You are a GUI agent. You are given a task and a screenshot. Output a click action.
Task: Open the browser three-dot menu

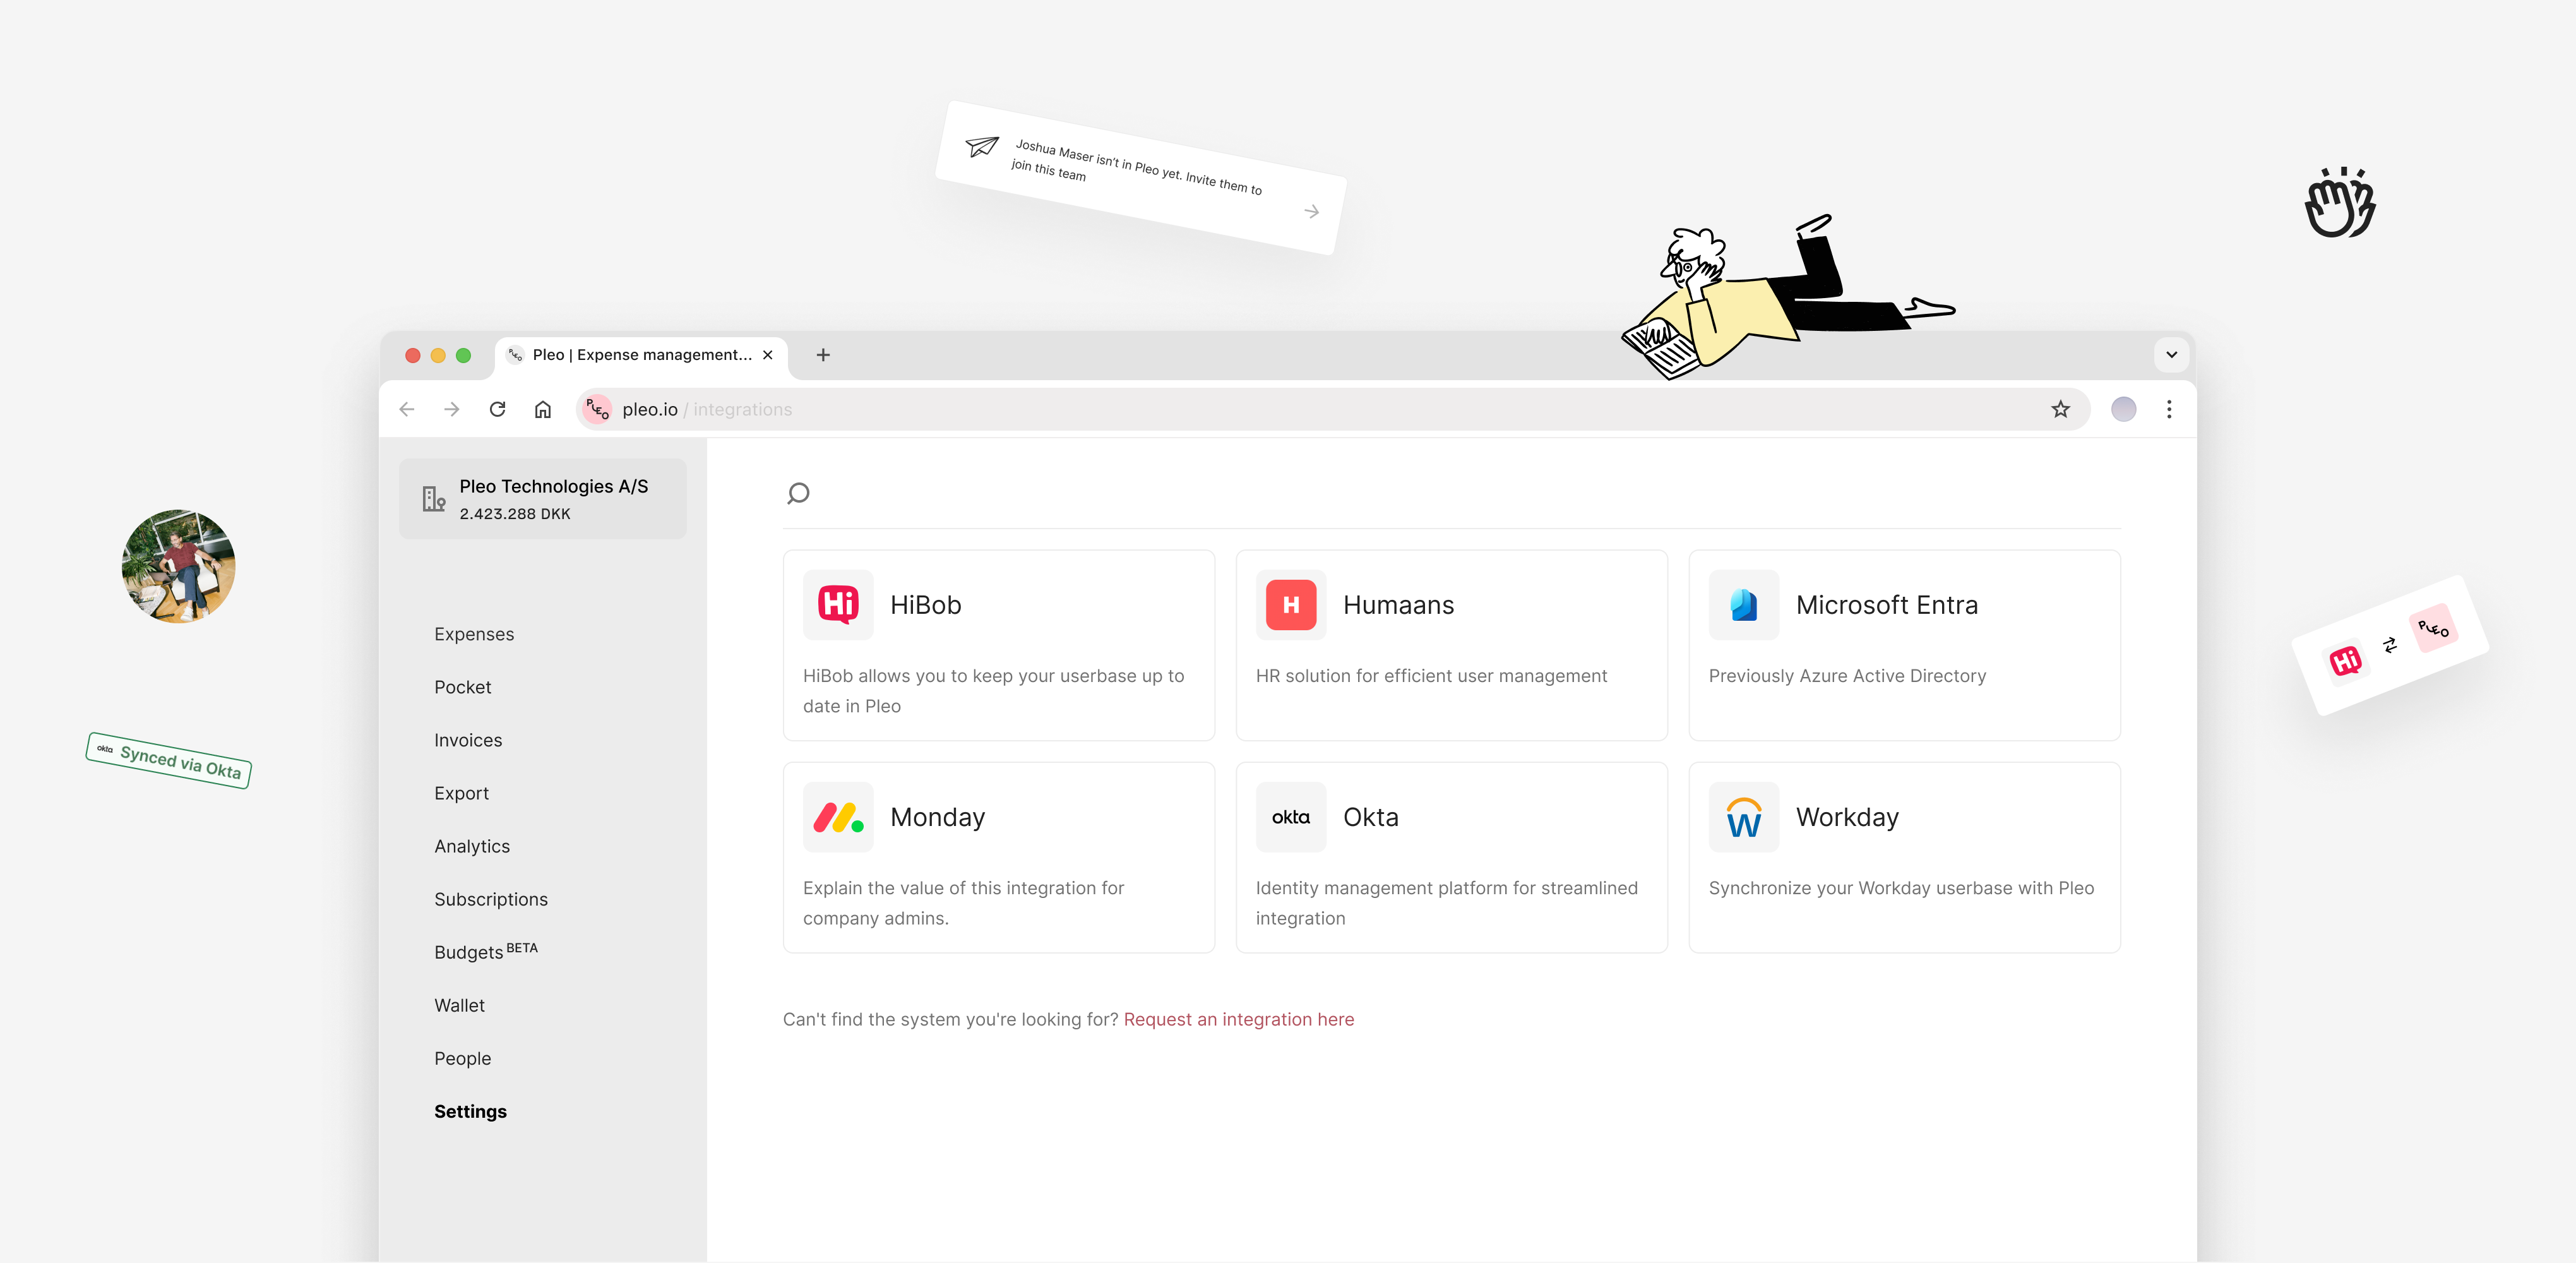click(x=2169, y=409)
